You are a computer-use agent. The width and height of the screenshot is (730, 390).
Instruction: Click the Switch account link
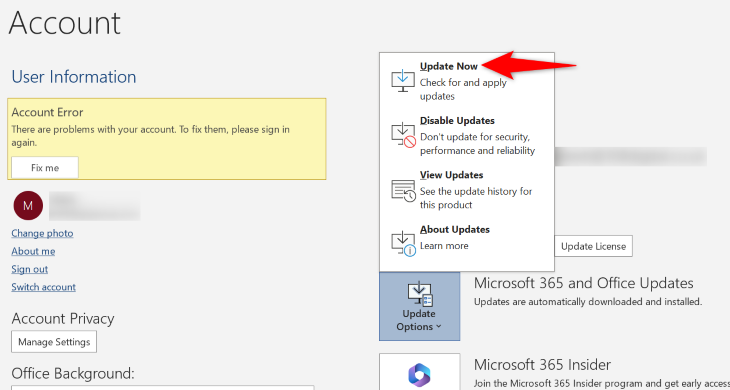[x=44, y=287]
